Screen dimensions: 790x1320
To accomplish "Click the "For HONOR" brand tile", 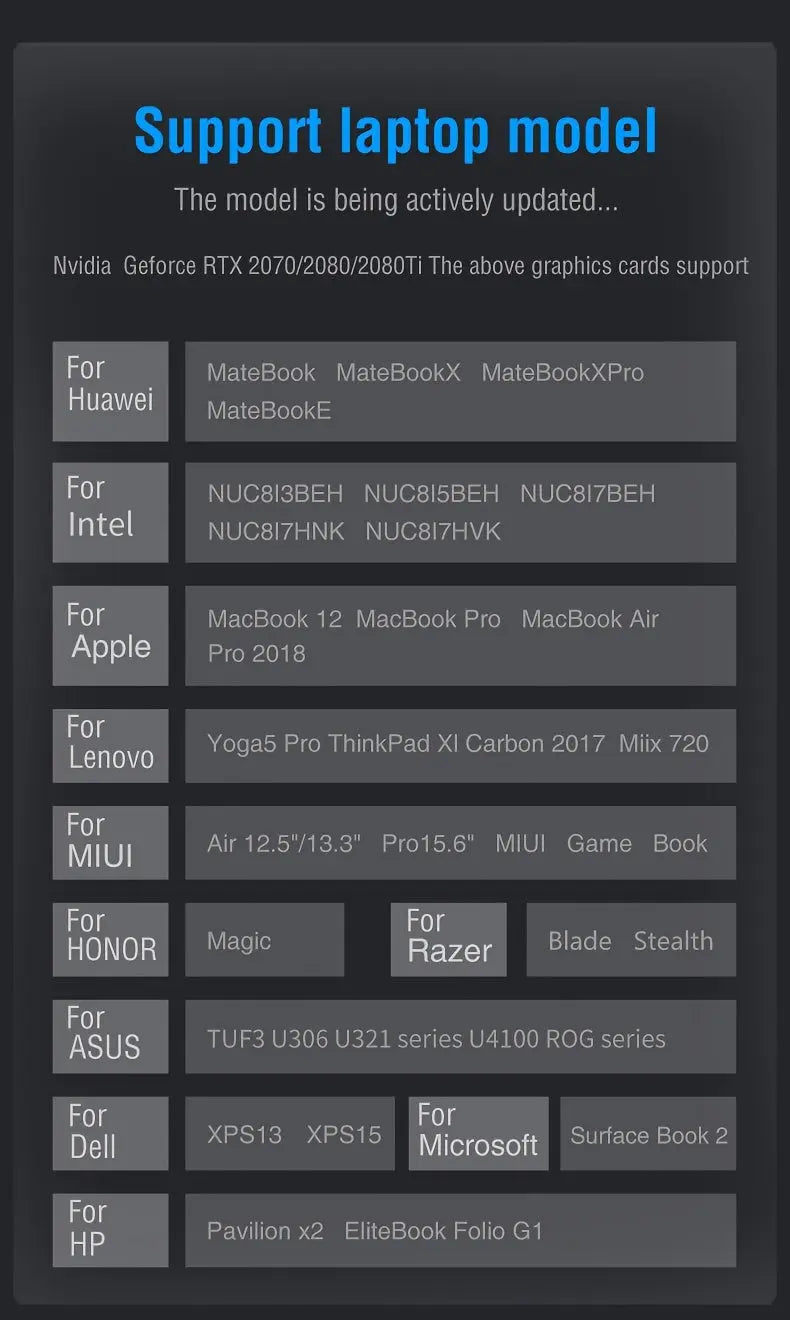I will tap(110, 939).
